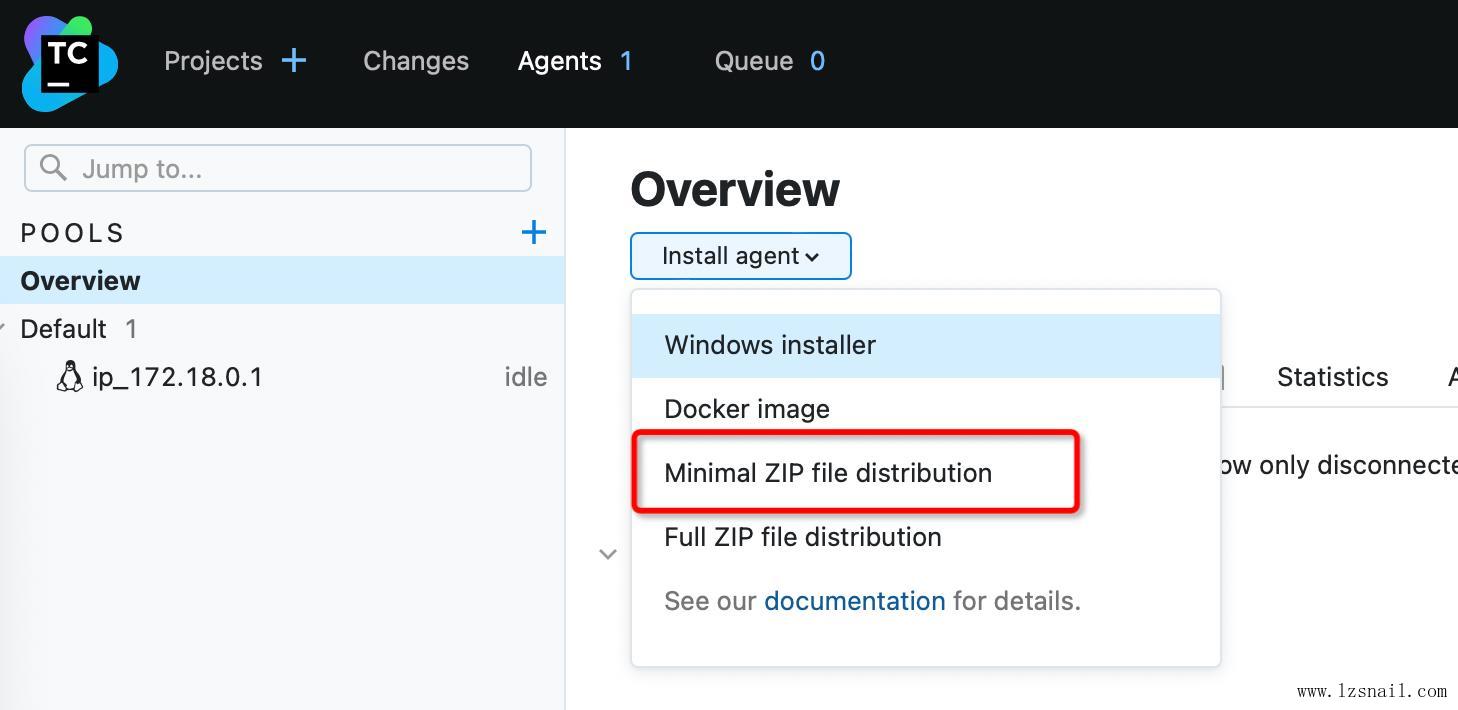This screenshot has width=1458, height=710.
Task: Go to the Agents page
Action: coord(560,61)
